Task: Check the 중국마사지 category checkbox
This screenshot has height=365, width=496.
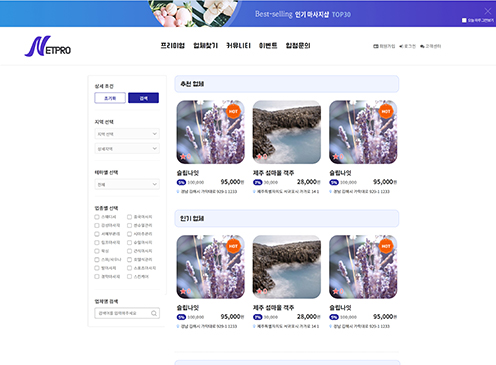Action: (x=129, y=217)
